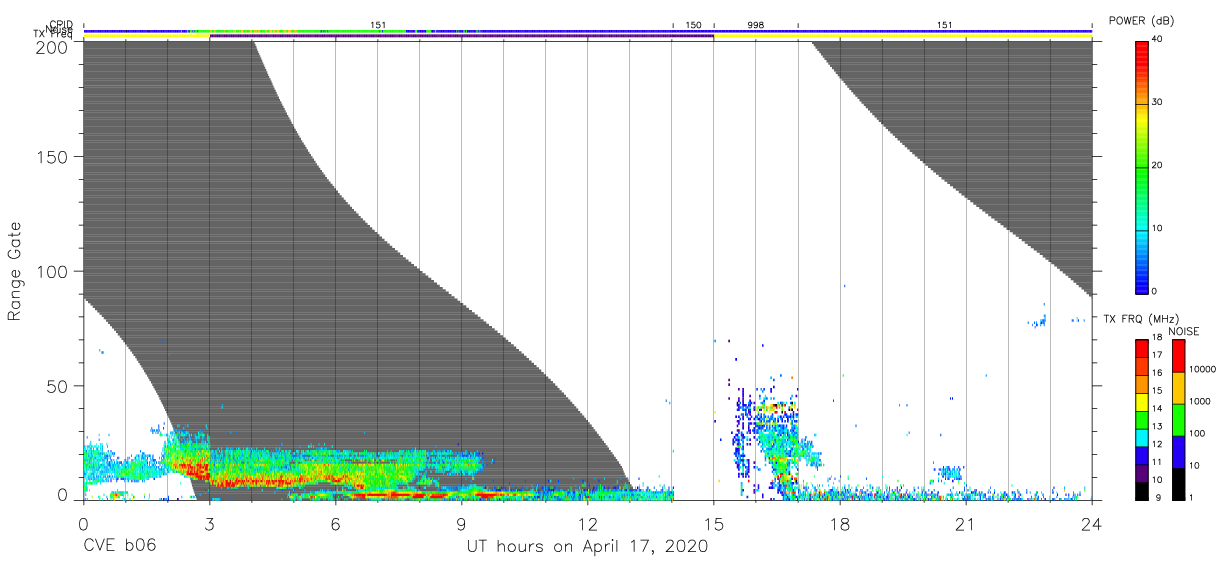The height and width of the screenshot is (567, 1228).
Task: Select the purple 10–11 MHz TX FRQ swatch
Action: (x=1142, y=473)
